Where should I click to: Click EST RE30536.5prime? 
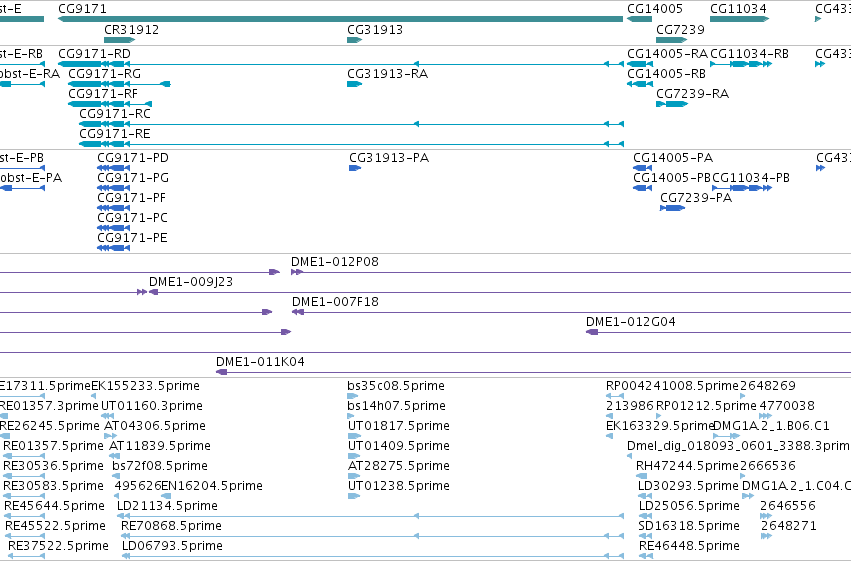click(x=53, y=467)
